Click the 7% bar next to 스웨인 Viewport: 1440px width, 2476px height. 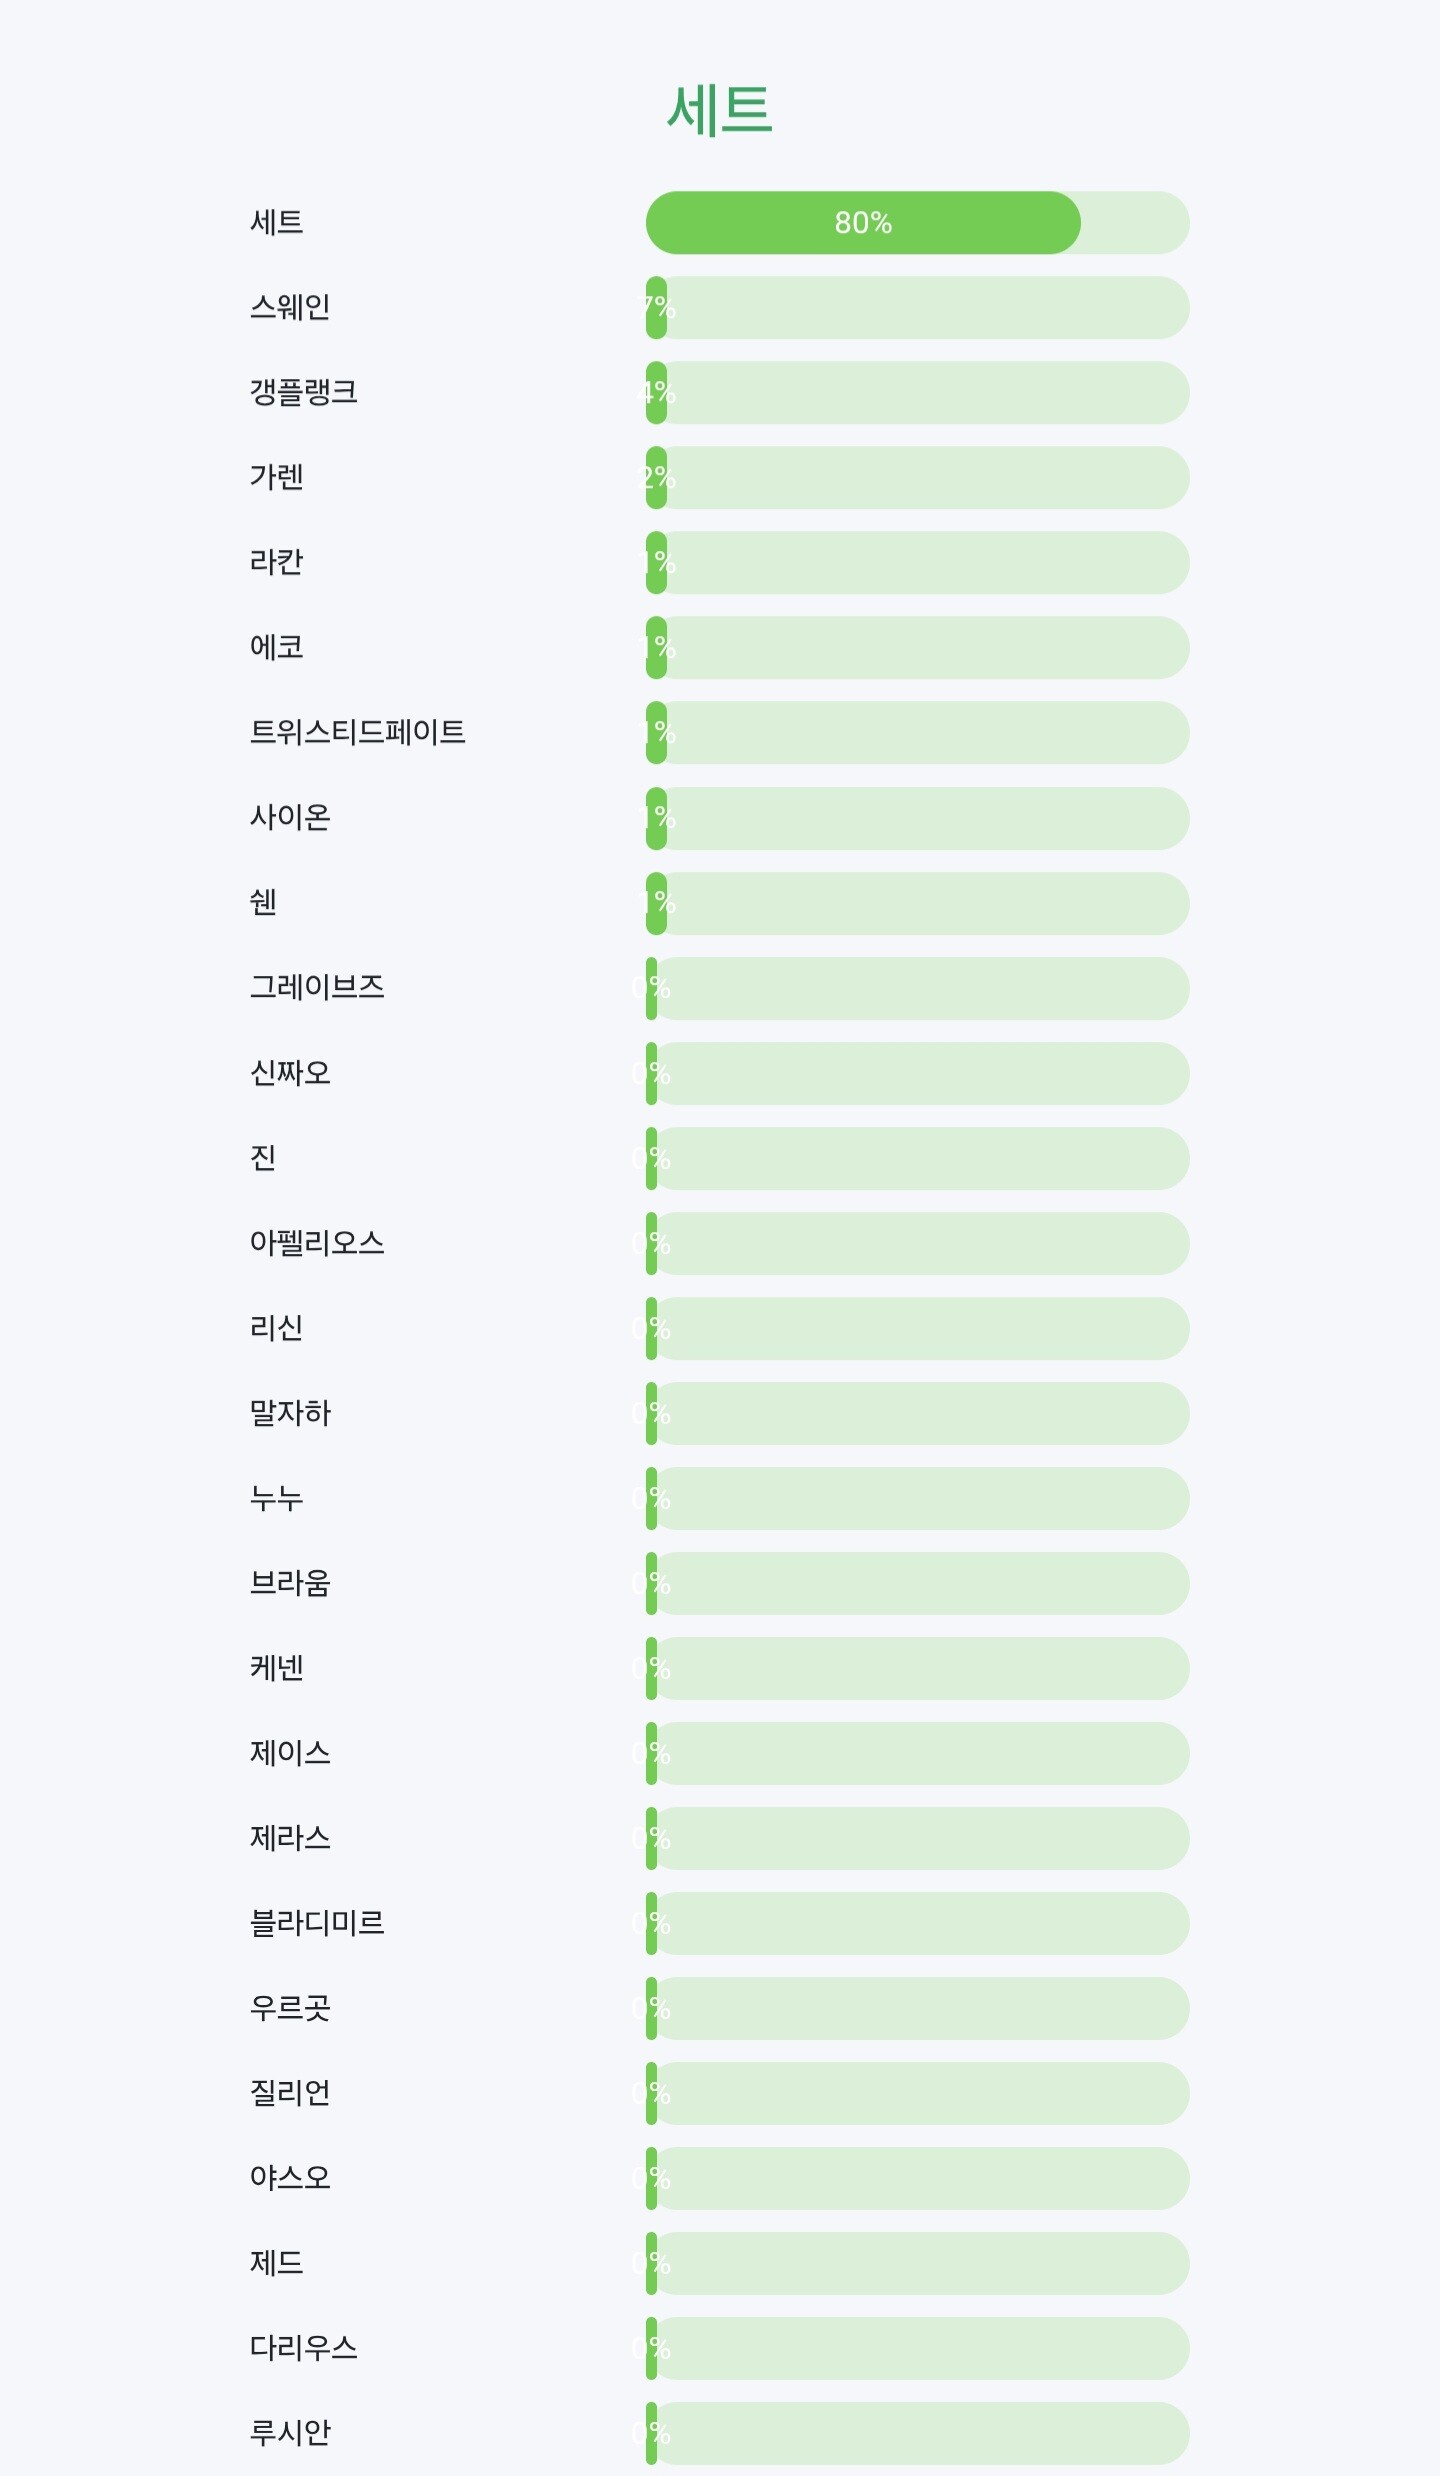(916, 308)
